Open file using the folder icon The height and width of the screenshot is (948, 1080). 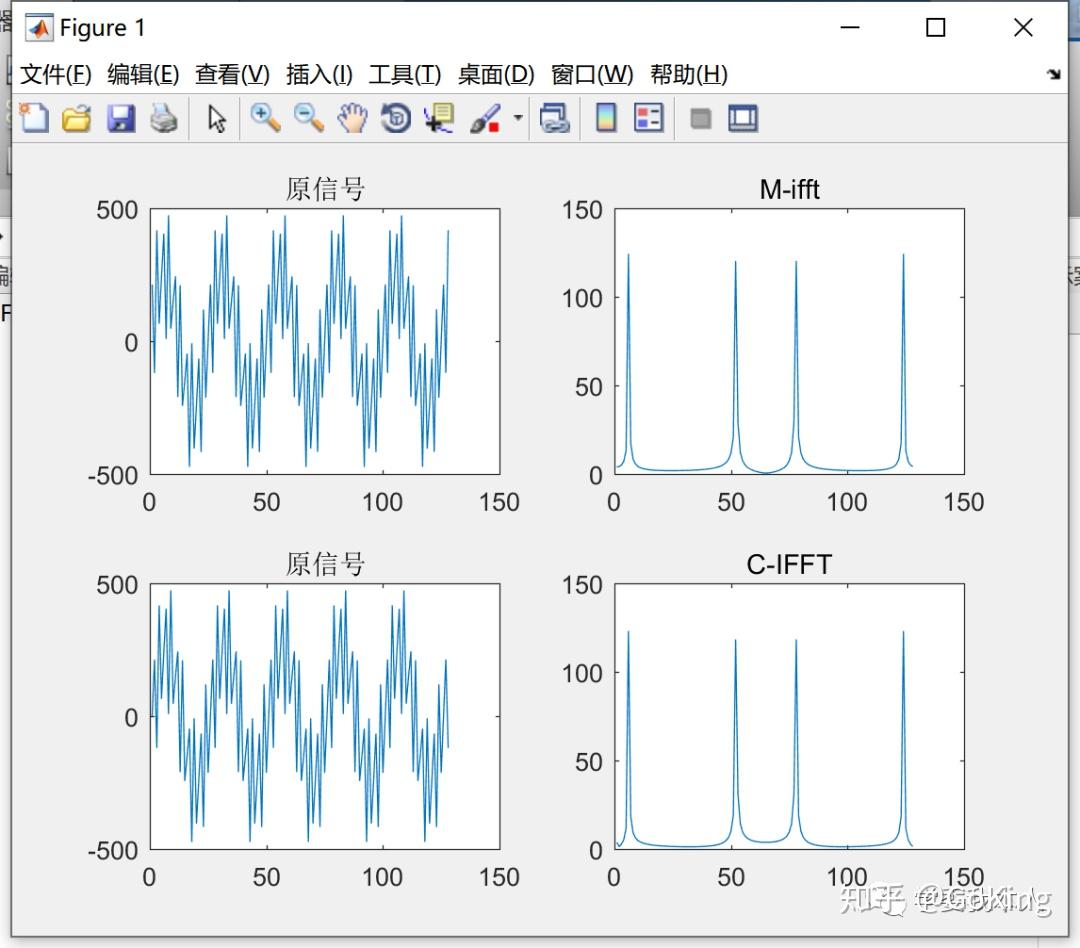[x=76, y=118]
